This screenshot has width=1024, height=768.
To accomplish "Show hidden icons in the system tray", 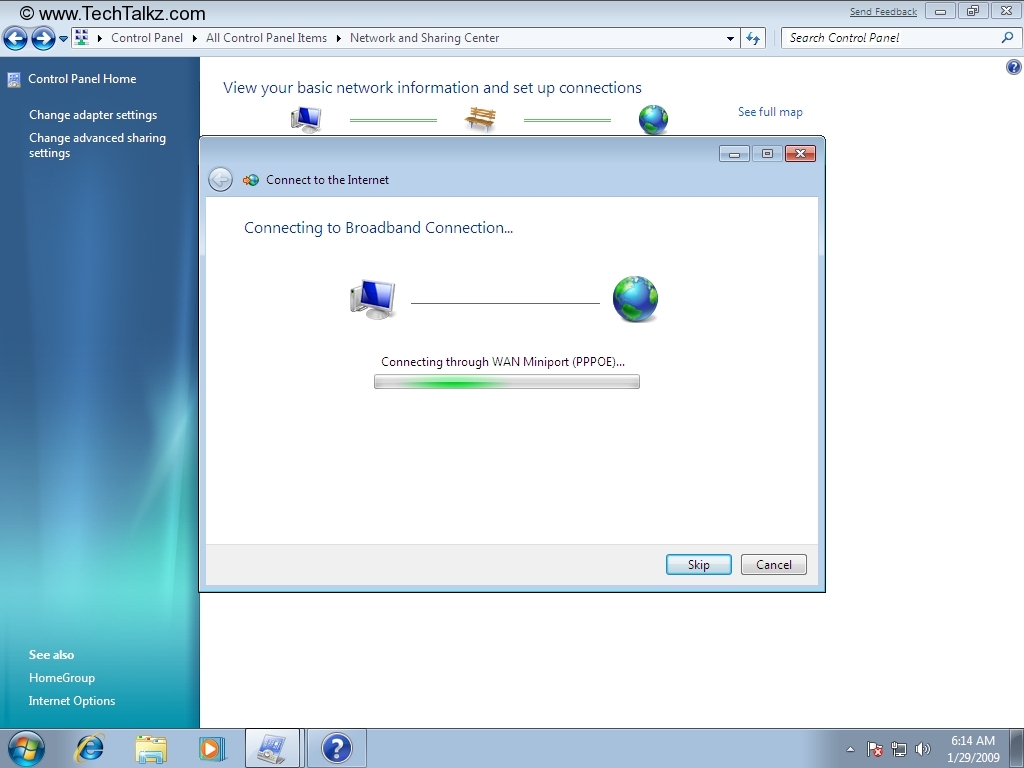I will pos(850,749).
